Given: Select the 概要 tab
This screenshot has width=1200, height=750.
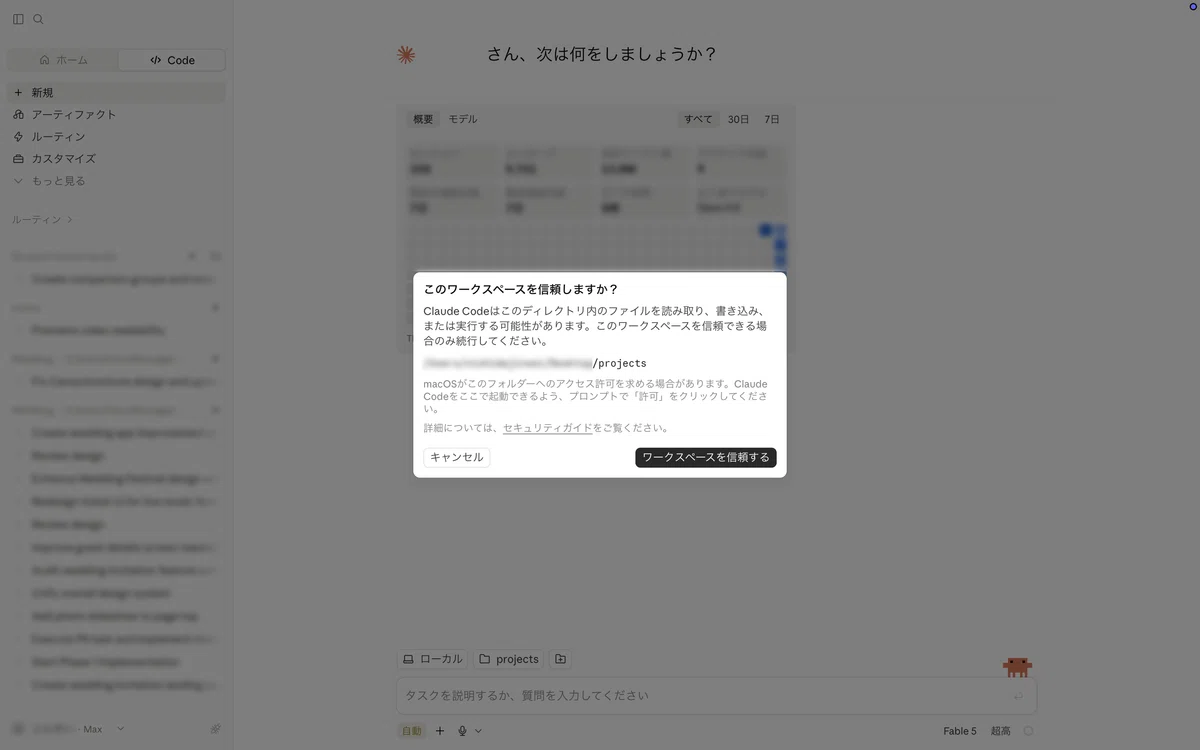Looking at the screenshot, I should click(423, 119).
